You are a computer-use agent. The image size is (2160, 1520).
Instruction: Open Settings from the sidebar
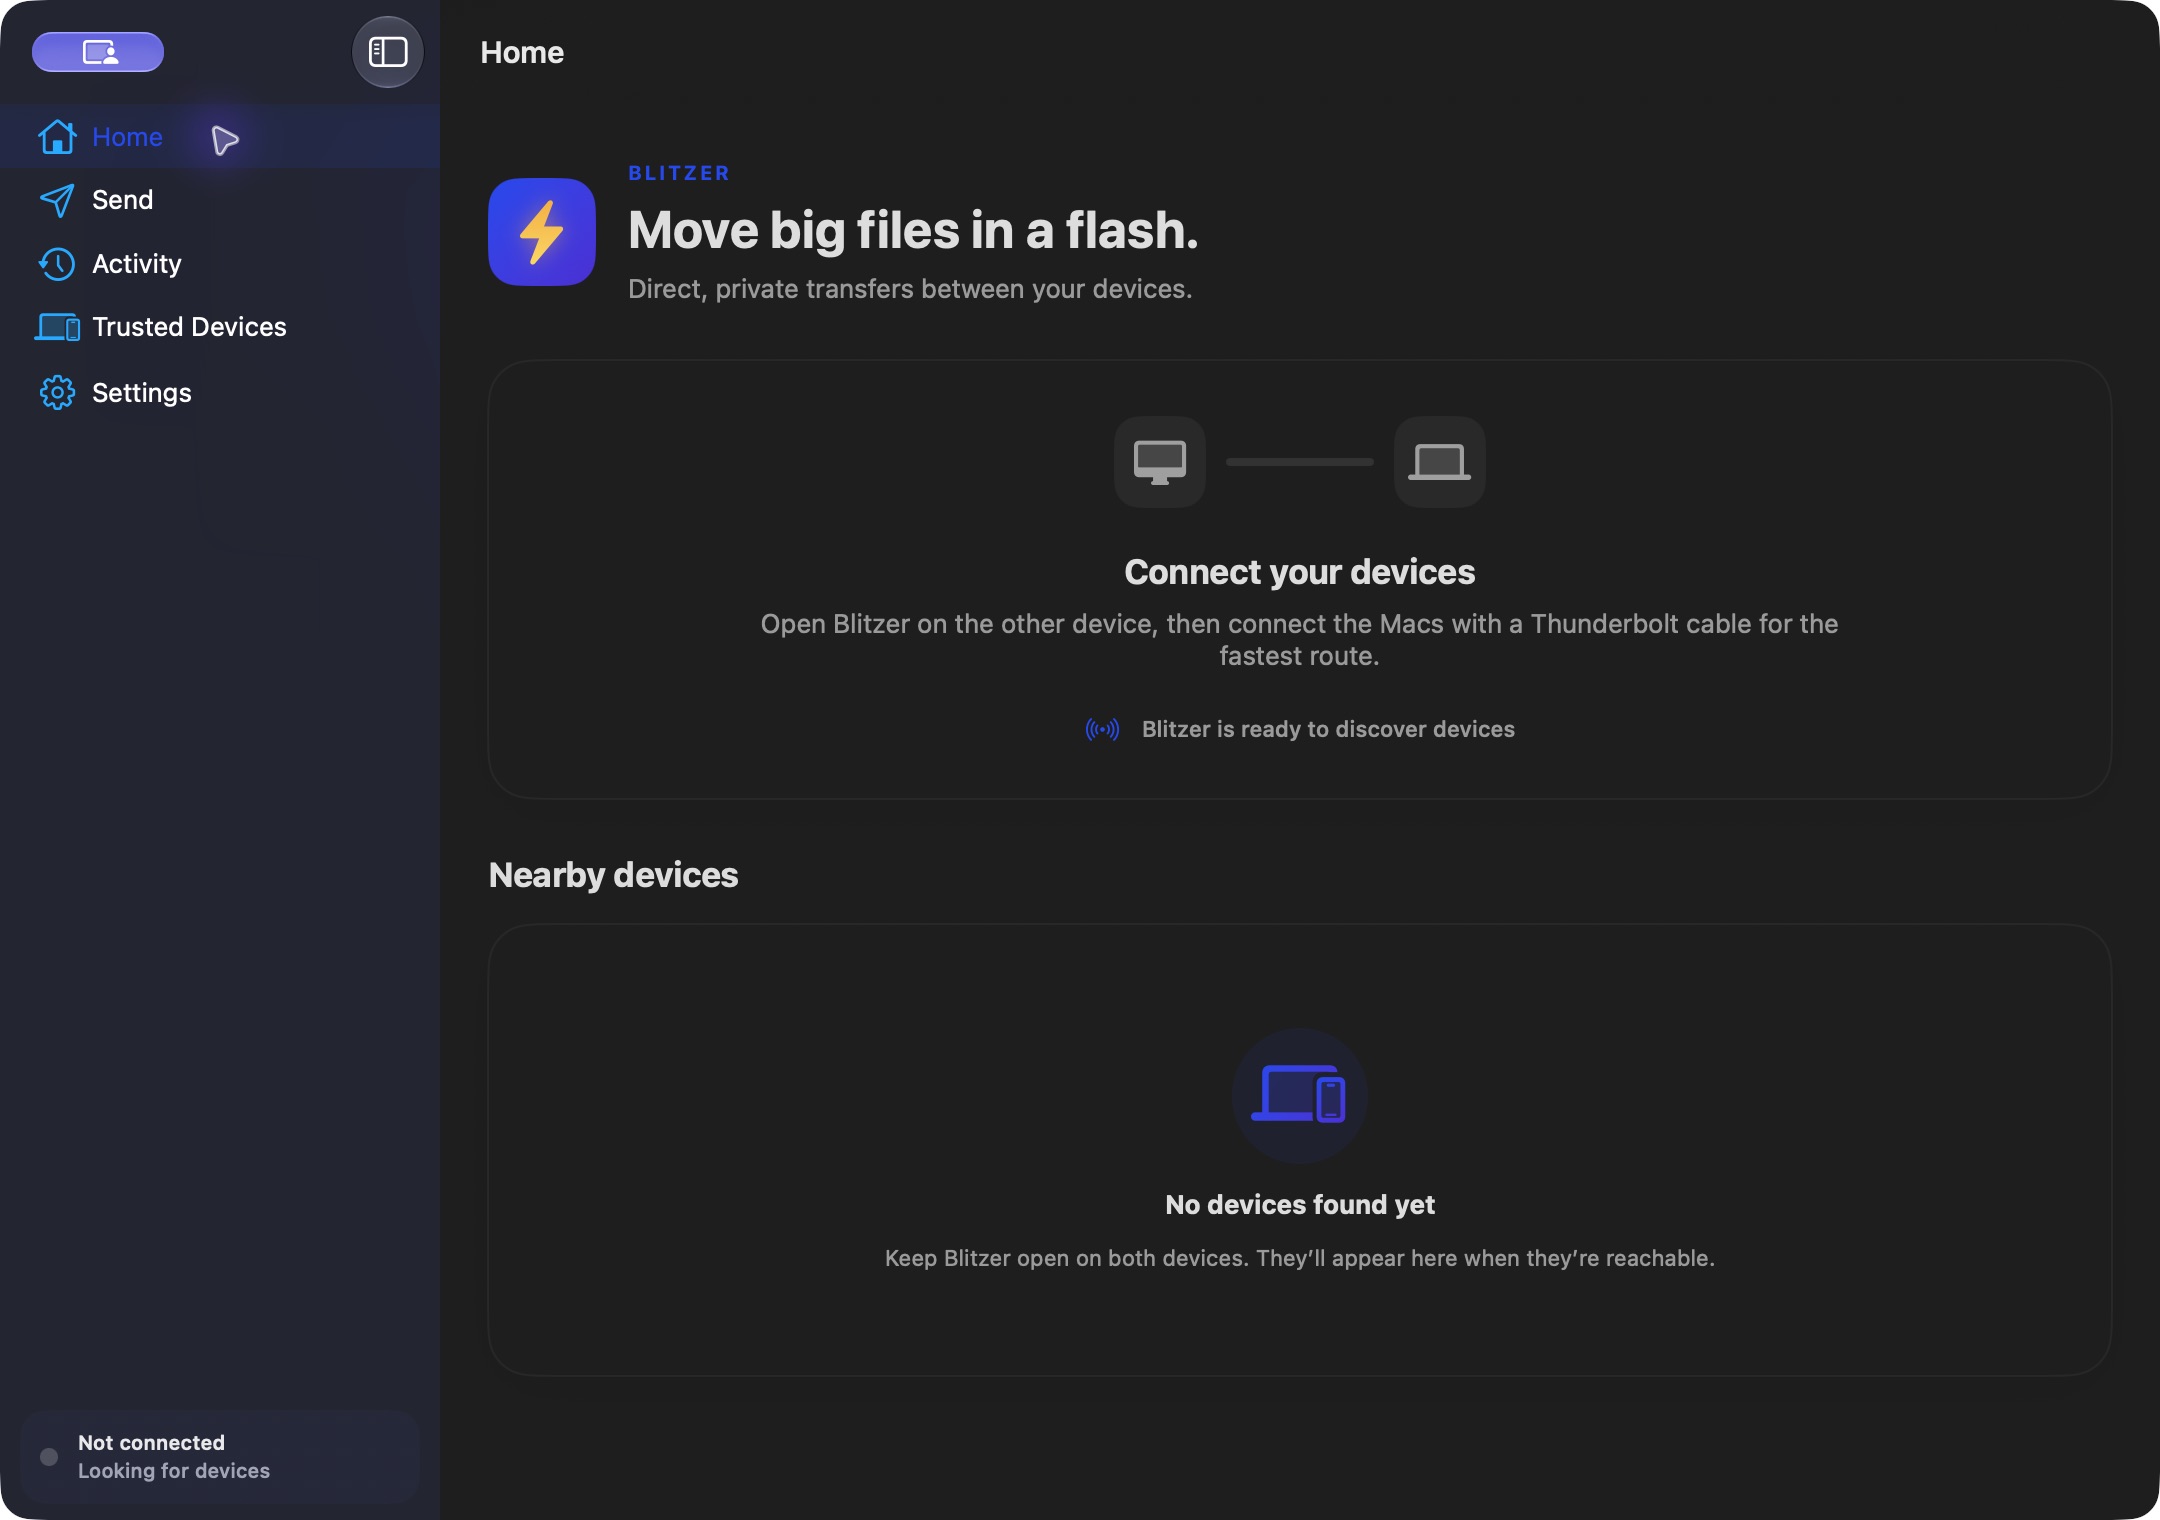pos(220,393)
